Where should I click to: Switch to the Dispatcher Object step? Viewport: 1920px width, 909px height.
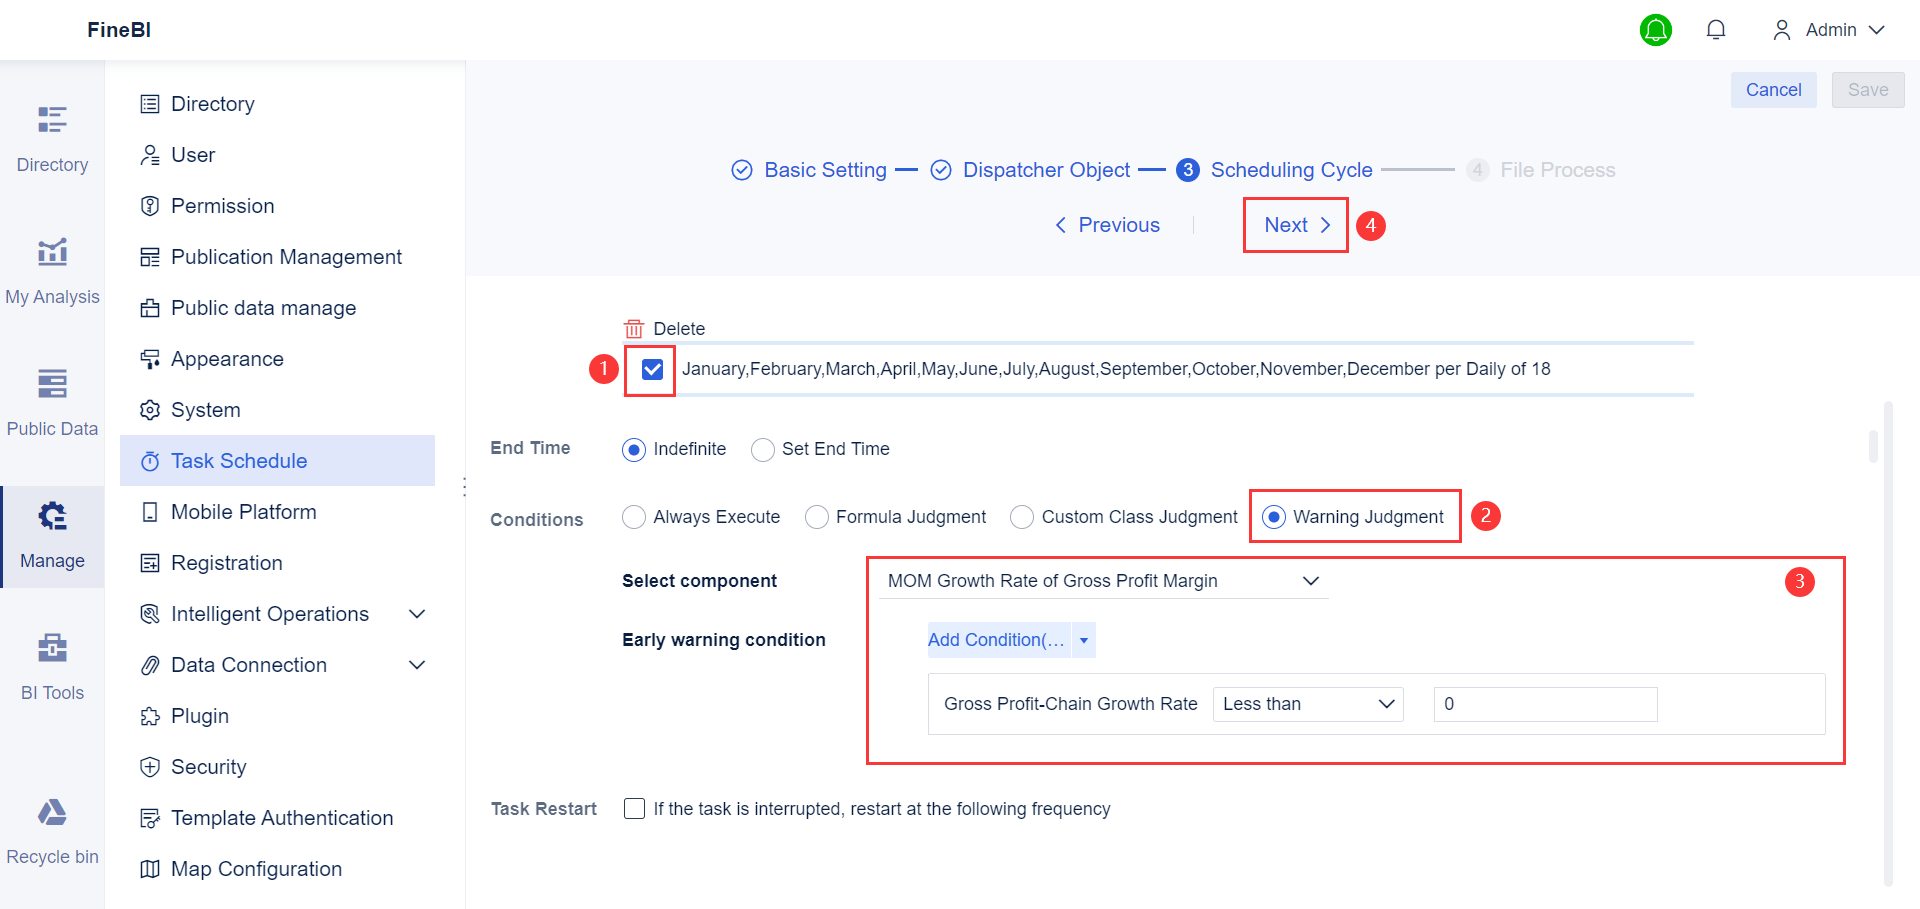pyautogui.click(x=1047, y=169)
